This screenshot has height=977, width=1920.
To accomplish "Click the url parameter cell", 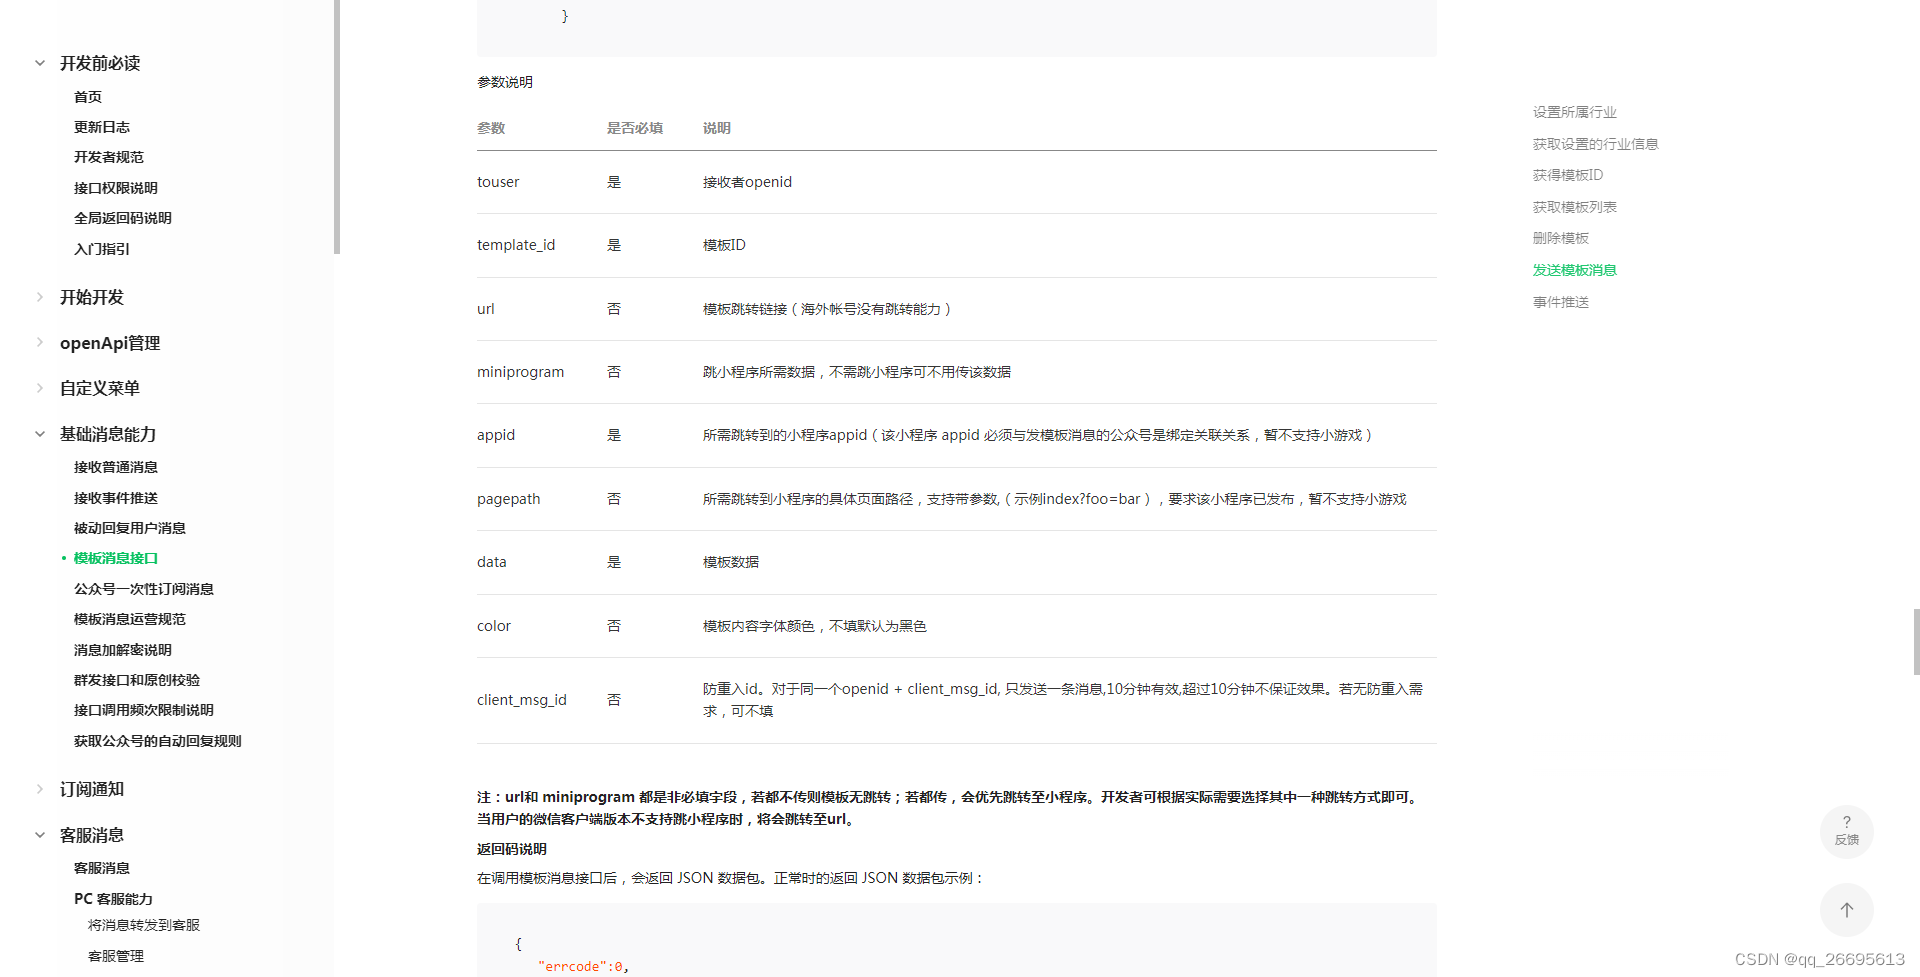I will 486,309.
